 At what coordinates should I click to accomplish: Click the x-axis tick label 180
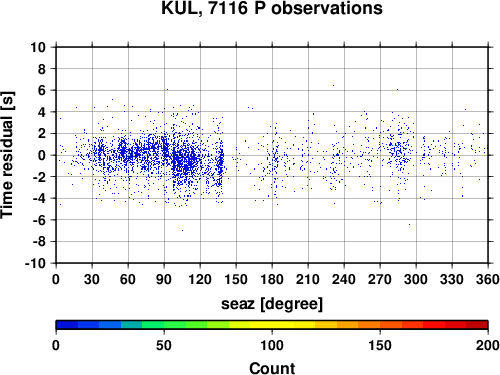[272, 279]
